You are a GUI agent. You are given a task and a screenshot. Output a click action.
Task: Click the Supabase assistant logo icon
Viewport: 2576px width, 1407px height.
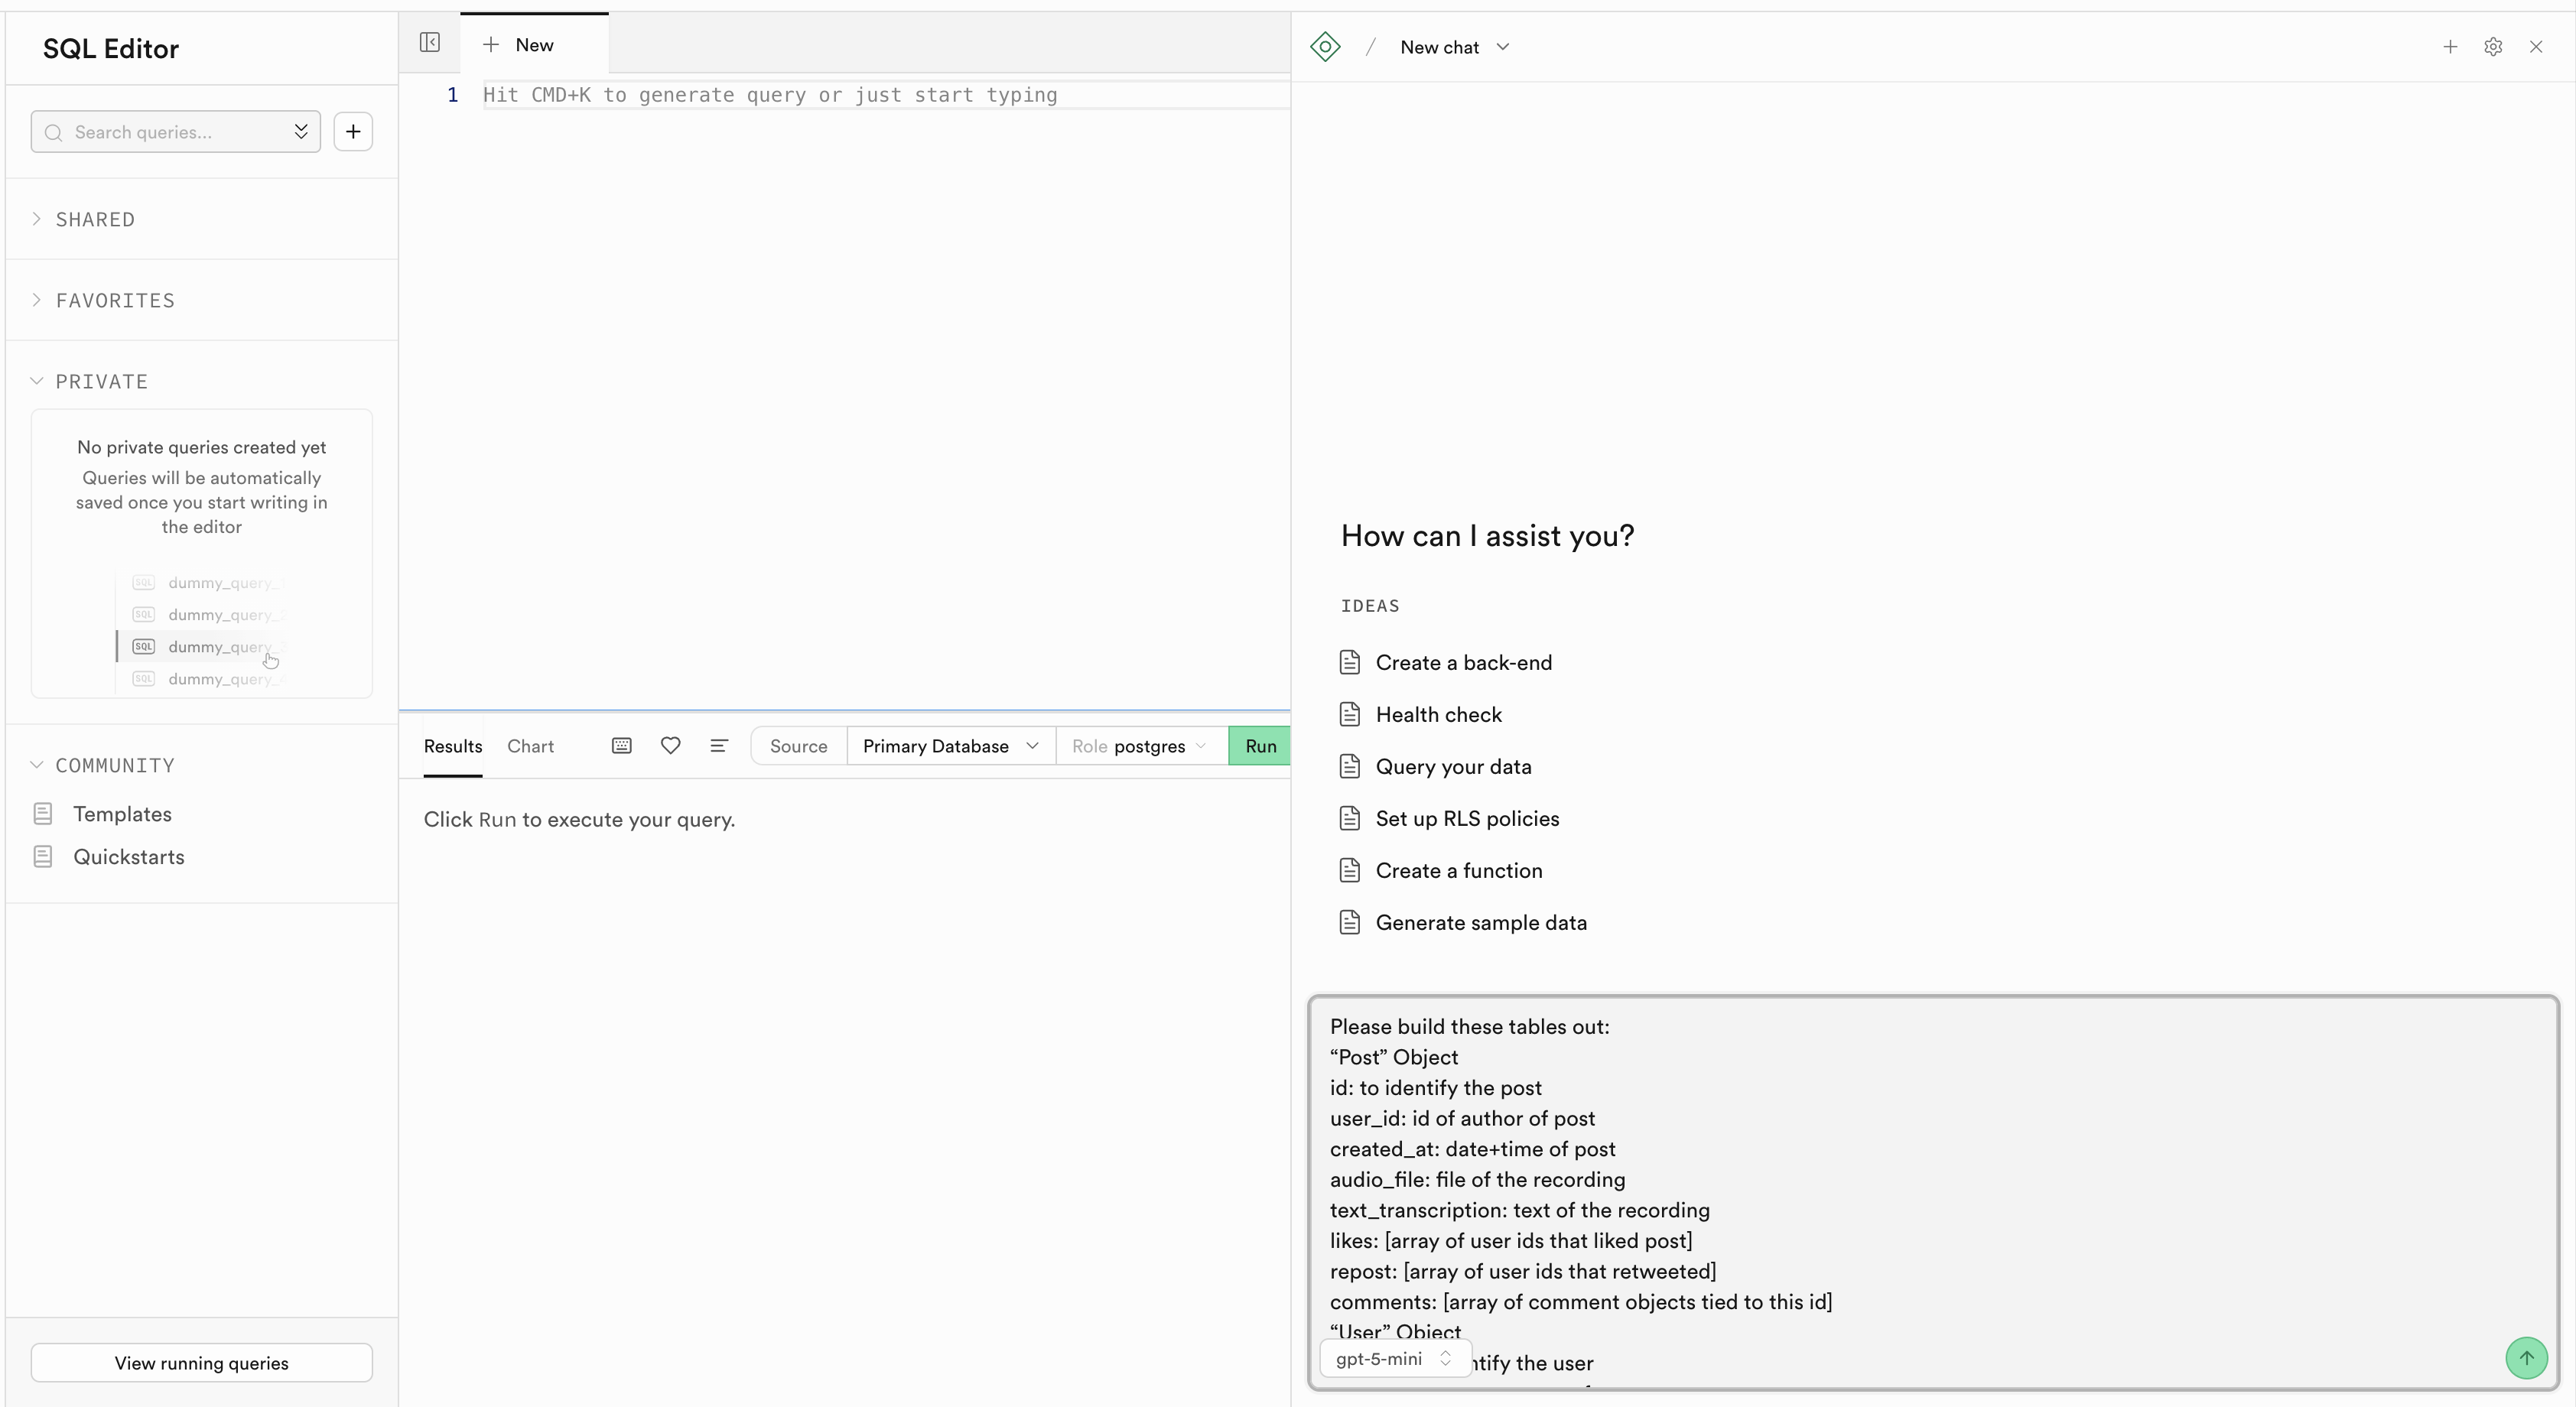tap(1325, 46)
